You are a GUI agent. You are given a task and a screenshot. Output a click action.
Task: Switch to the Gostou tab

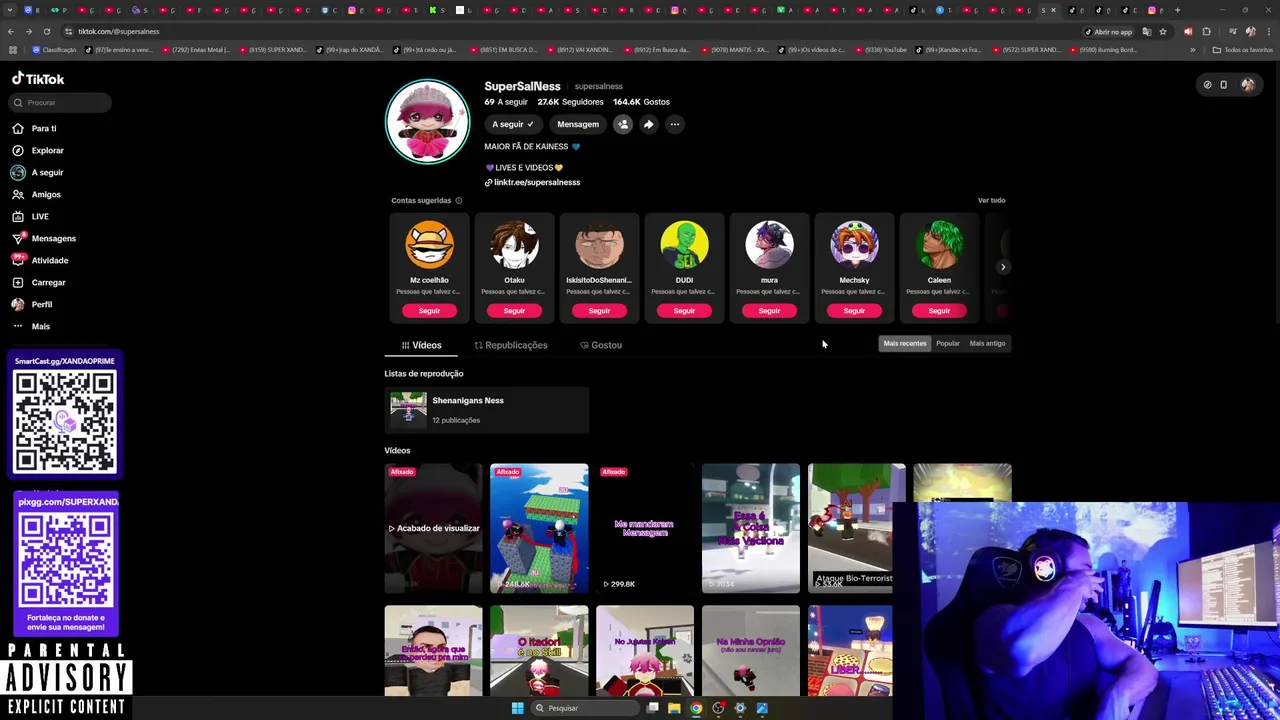[601, 345]
